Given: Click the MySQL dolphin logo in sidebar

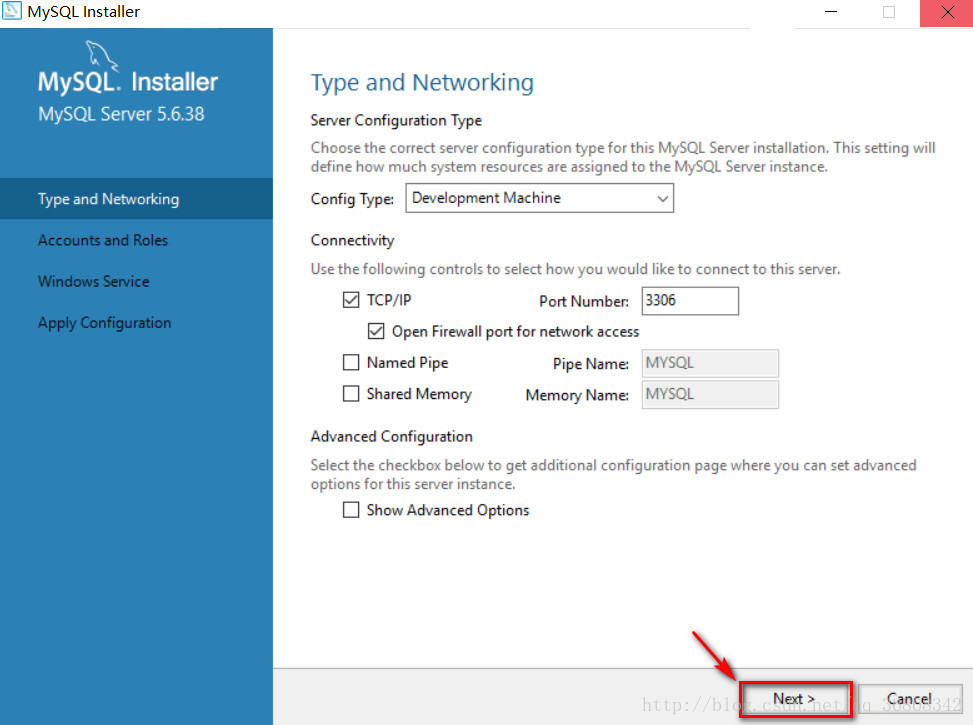Looking at the screenshot, I should tap(102, 55).
